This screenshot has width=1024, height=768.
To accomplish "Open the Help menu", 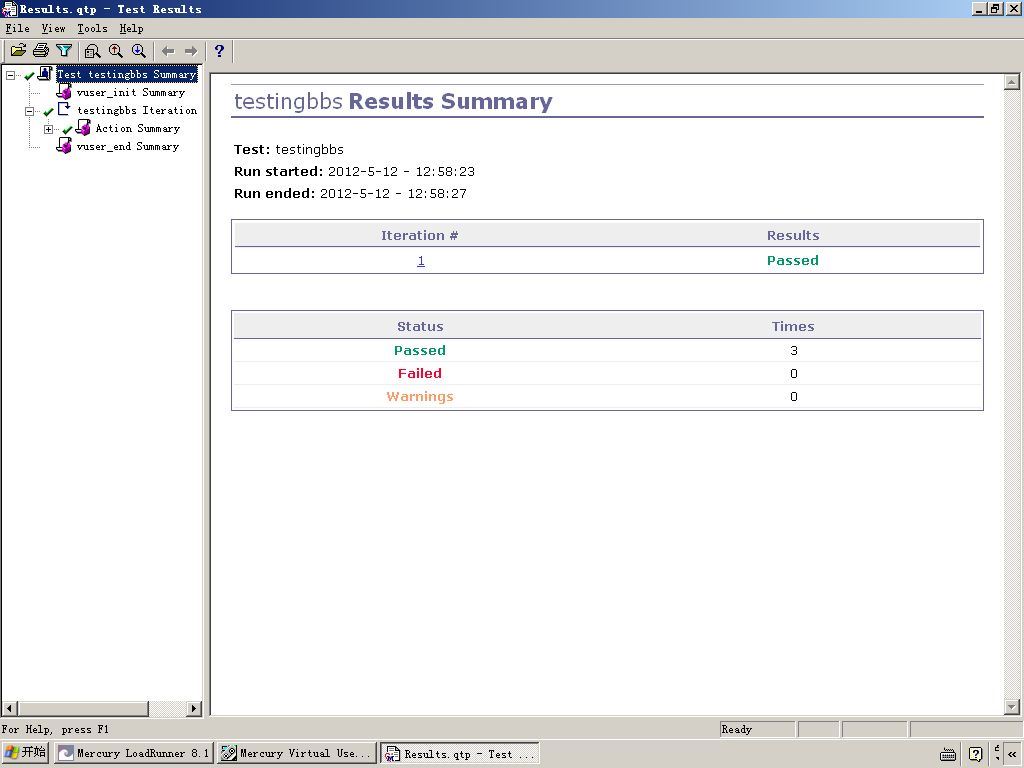I will (x=131, y=28).
